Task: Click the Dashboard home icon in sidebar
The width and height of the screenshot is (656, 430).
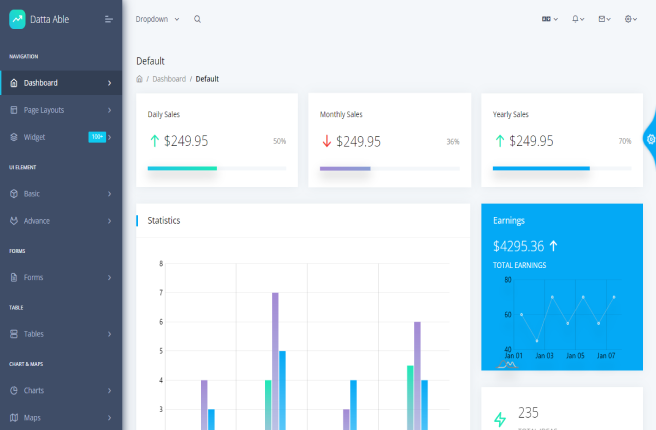Action: pyautogui.click(x=14, y=83)
